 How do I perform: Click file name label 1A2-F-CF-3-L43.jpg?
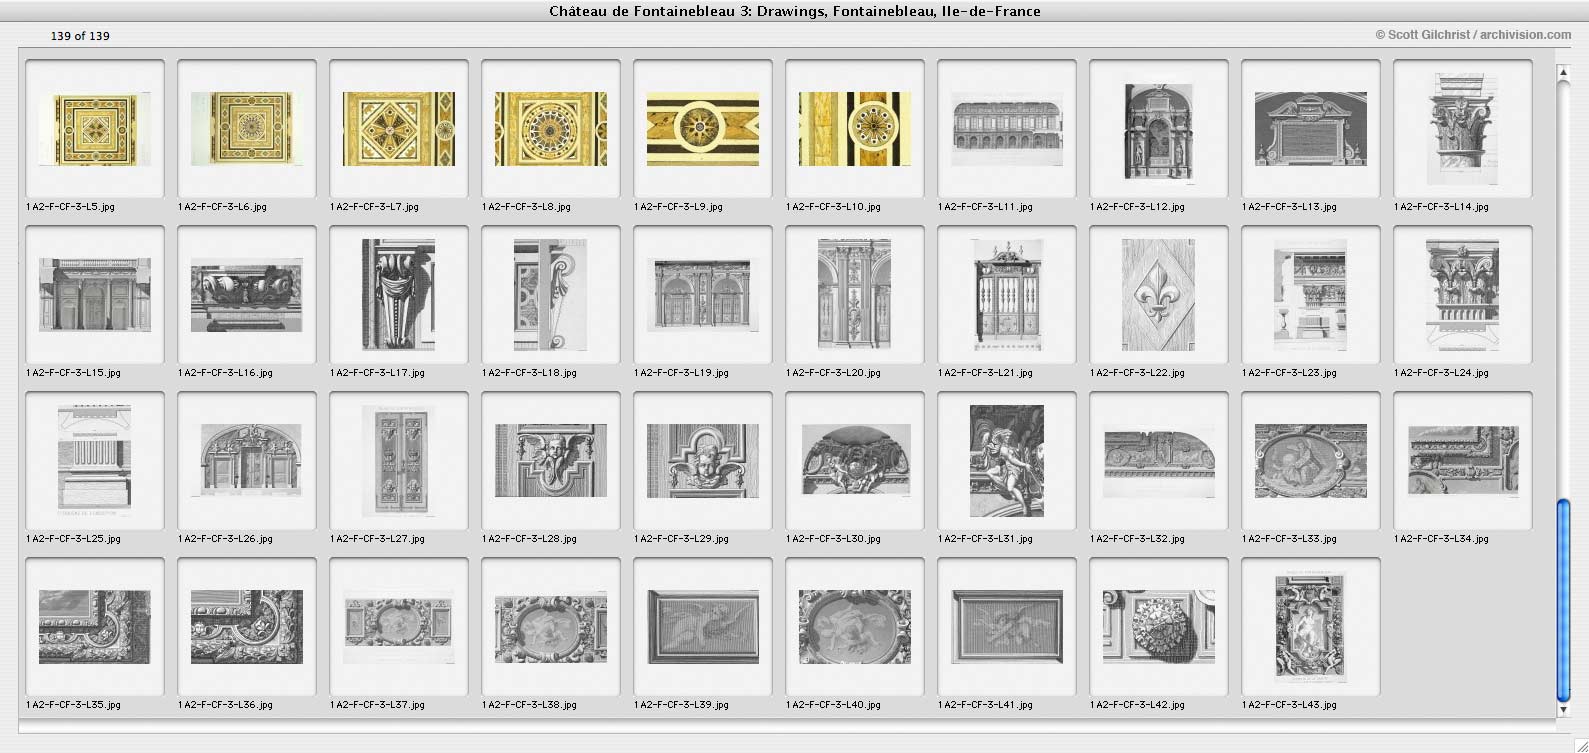pyautogui.click(x=1289, y=705)
